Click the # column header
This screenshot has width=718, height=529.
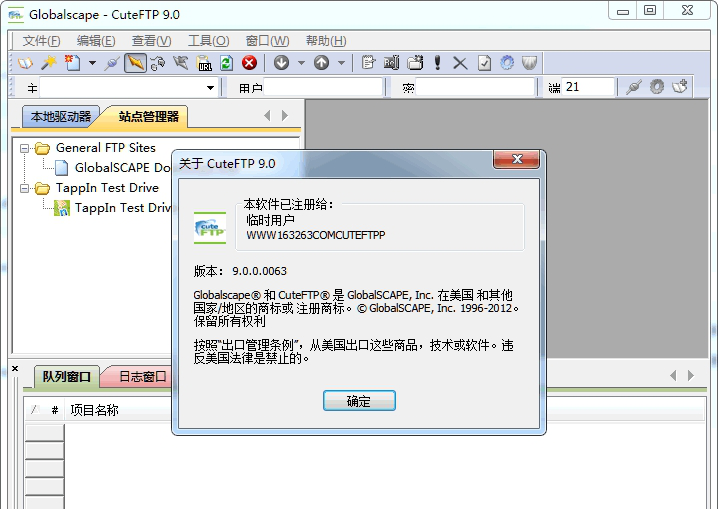click(x=55, y=410)
